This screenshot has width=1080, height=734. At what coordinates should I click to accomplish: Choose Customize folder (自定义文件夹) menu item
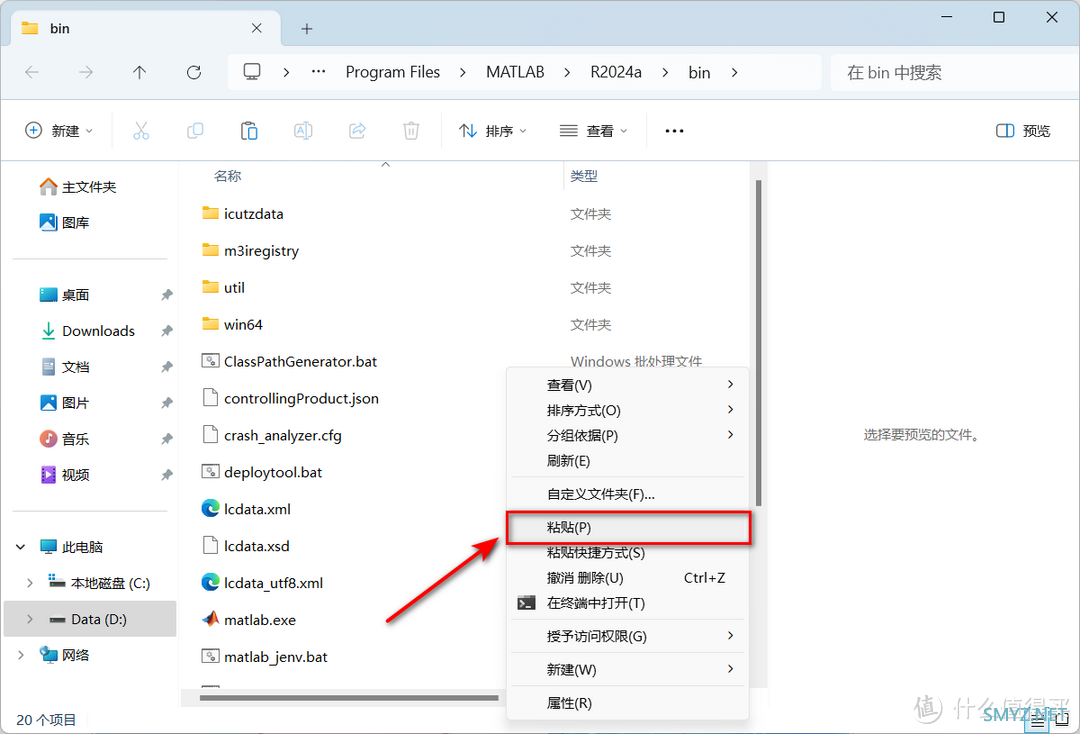(628, 494)
